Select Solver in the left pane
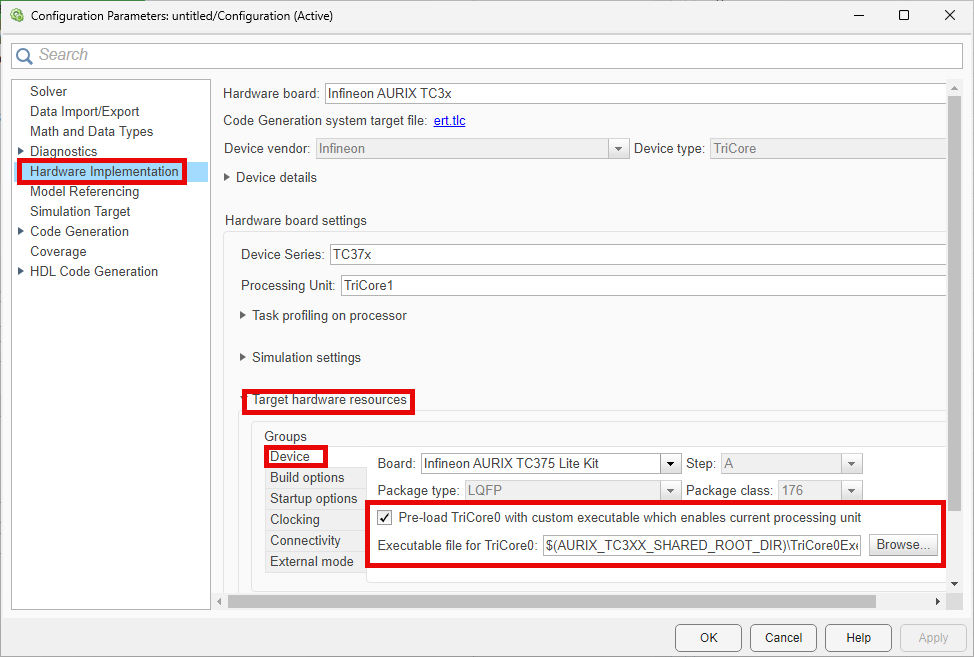This screenshot has height=657, width=974. [48, 91]
